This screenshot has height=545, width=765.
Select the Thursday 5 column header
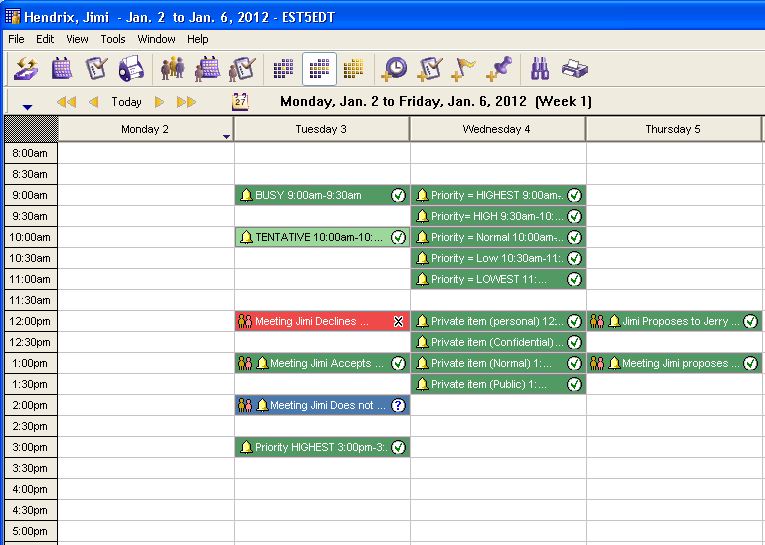674,129
